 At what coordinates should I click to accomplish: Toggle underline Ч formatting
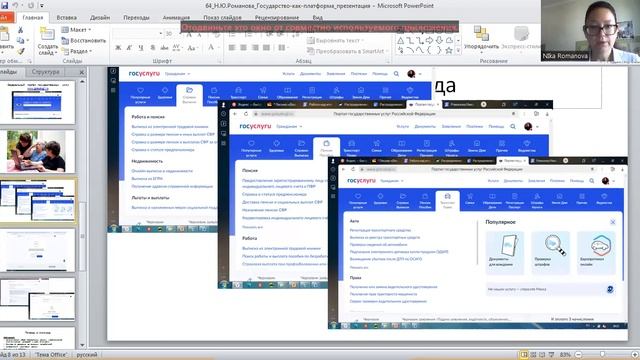click(141, 48)
